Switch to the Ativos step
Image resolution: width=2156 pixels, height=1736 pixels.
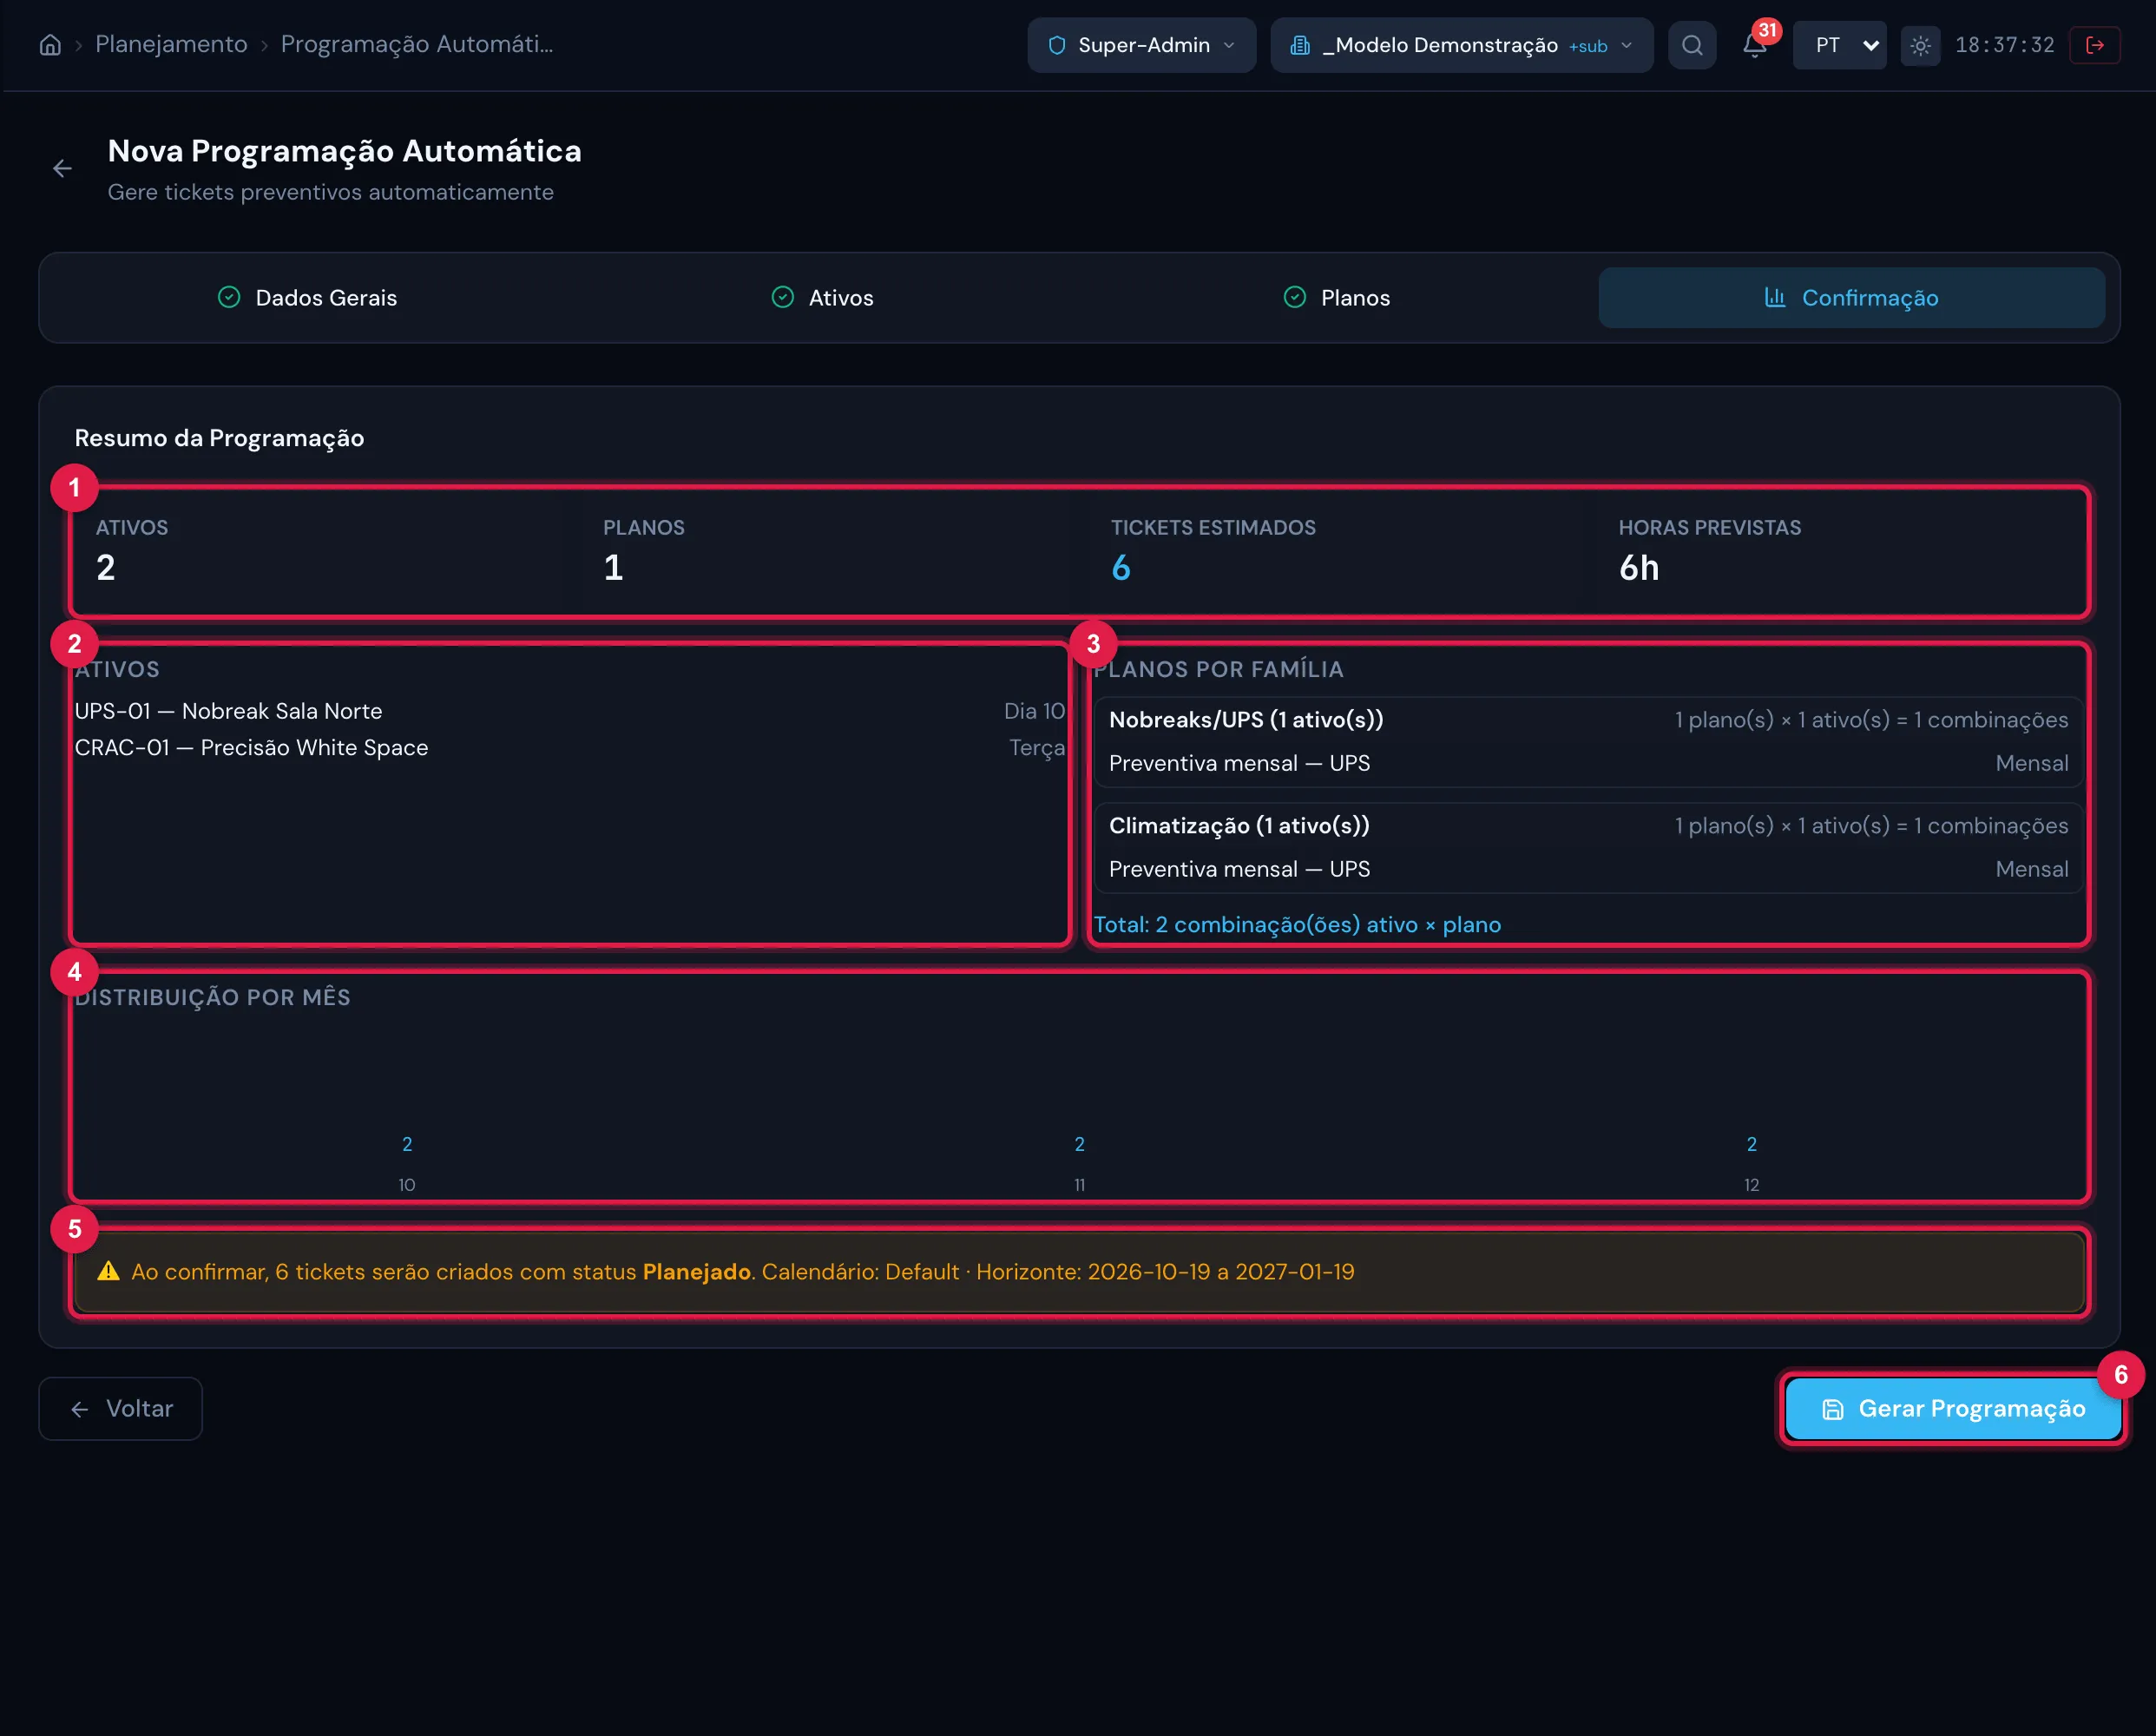click(x=822, y=298)
